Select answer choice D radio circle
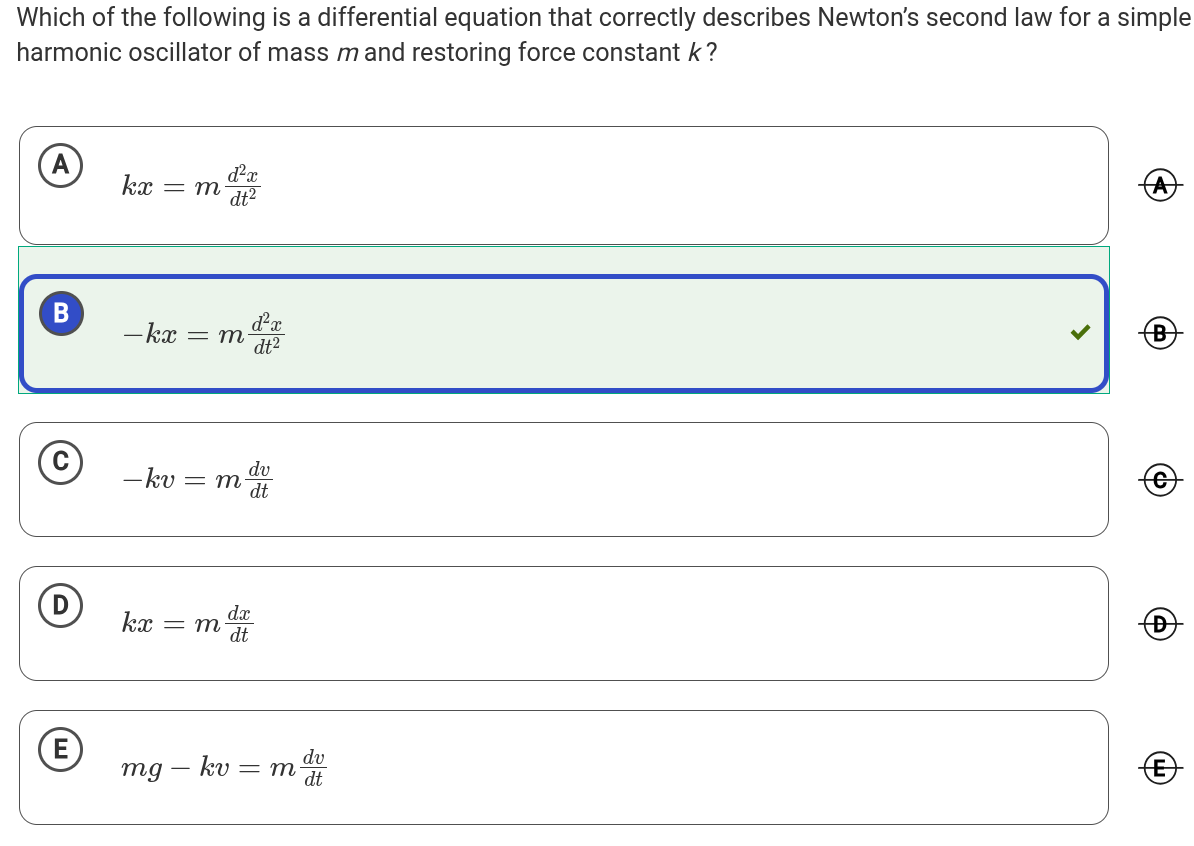This screenshot has width=1194, height=846. (61, 605)
